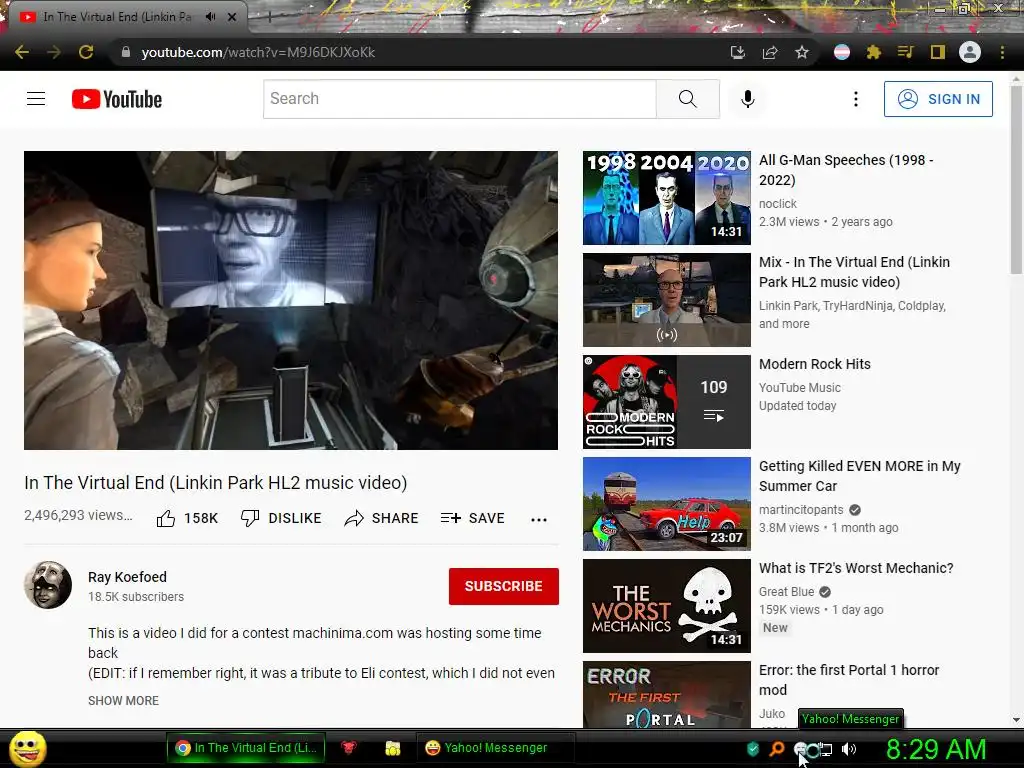Viewport: 1024px width, 768px height.
Task: Click the red bull icon on taskbar
Action: tap(349, 748)
